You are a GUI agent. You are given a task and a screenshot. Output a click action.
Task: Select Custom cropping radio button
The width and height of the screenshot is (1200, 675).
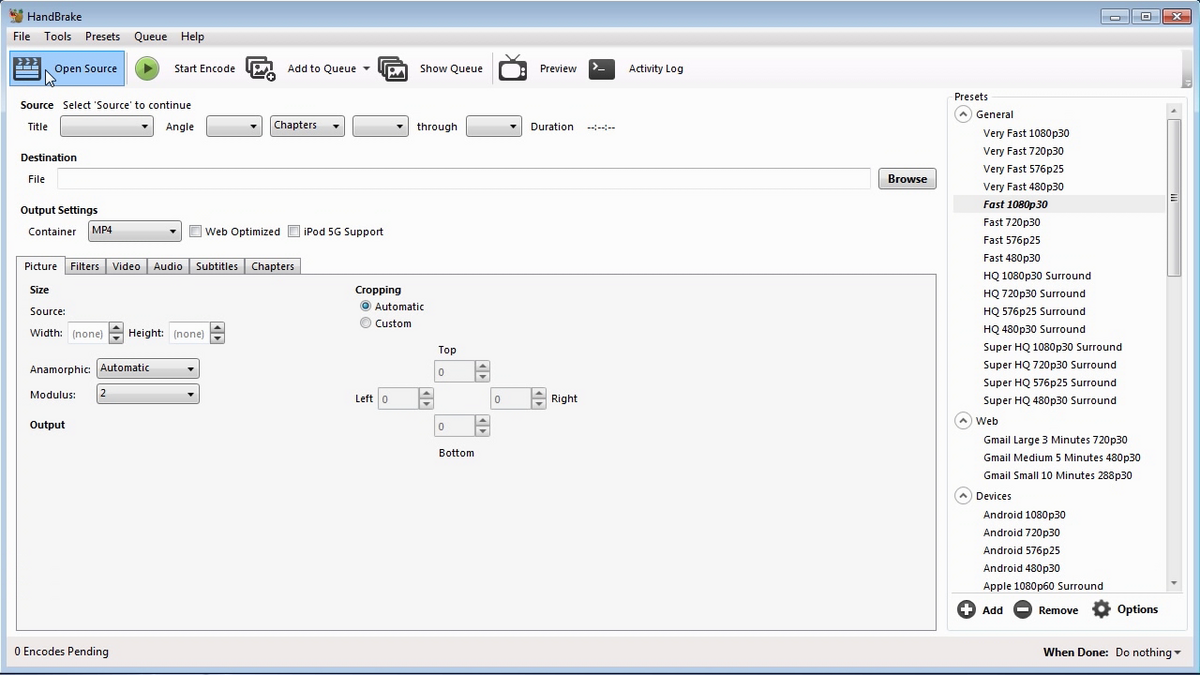(366, 323)
